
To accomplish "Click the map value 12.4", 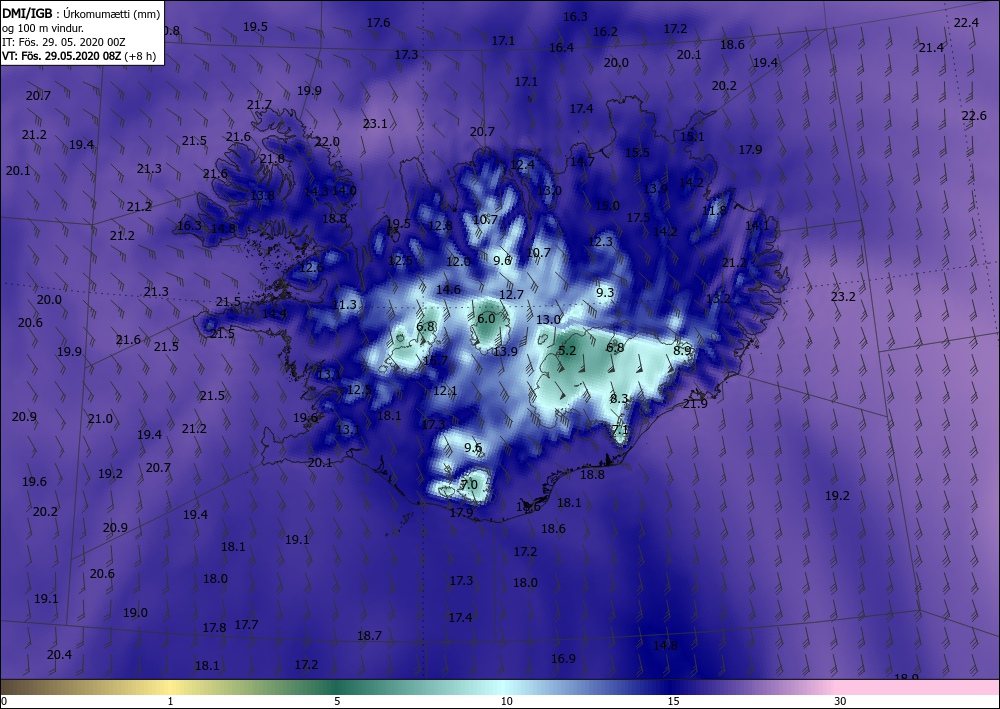I will 522,165.
